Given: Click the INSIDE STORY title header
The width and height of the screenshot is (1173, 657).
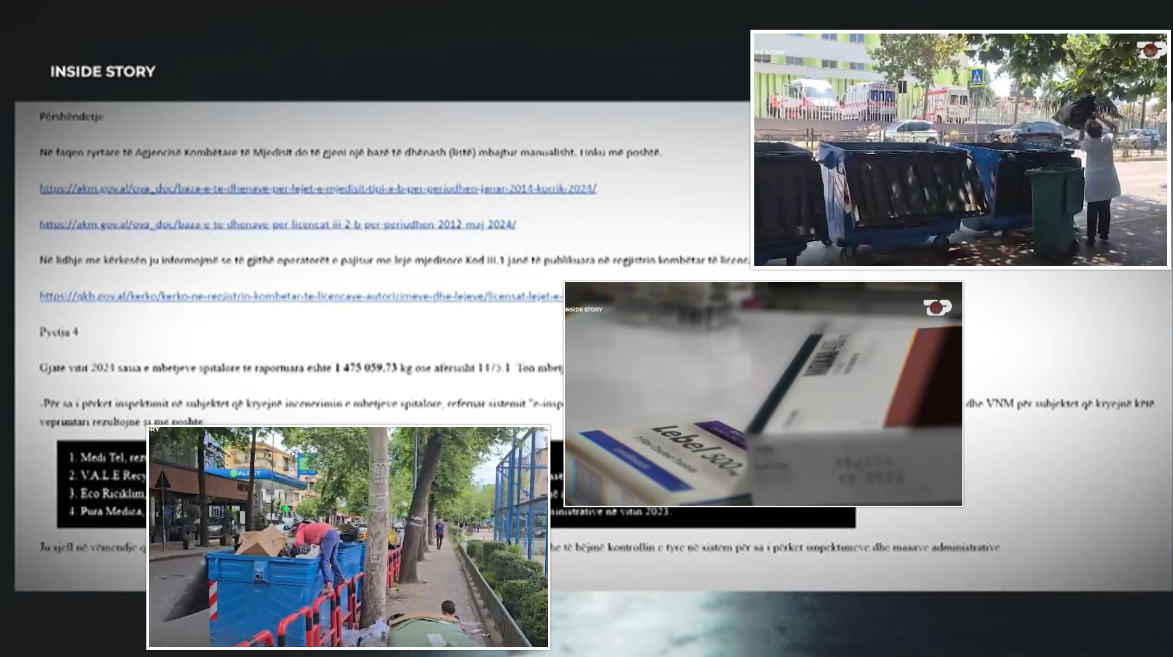Looking at the screenshot, I should point(103,72).
